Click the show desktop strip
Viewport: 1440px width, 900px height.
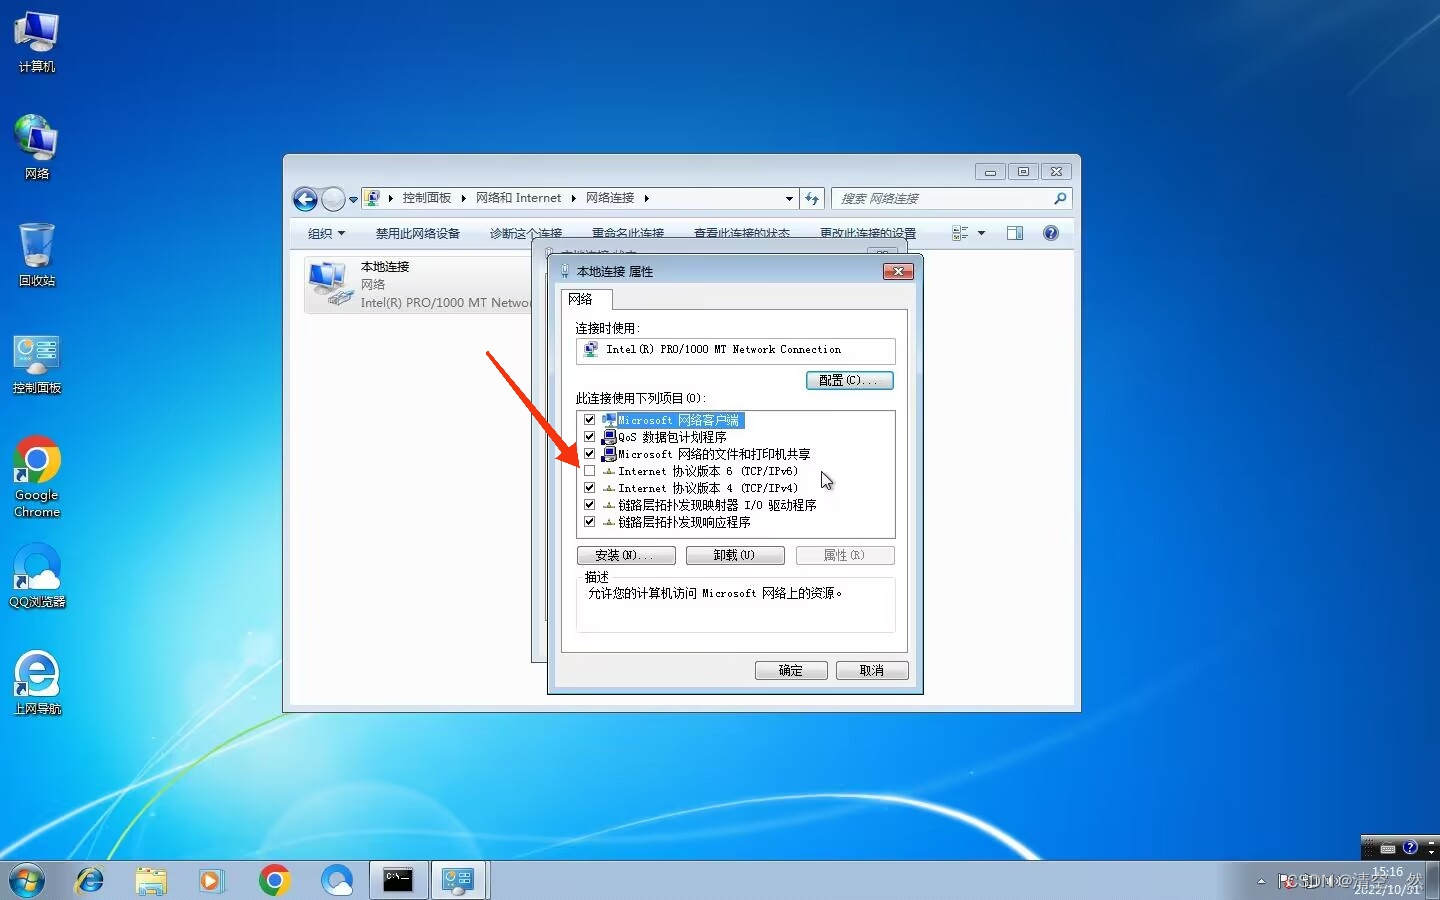pyautogui.click(x=1432, y=881)
